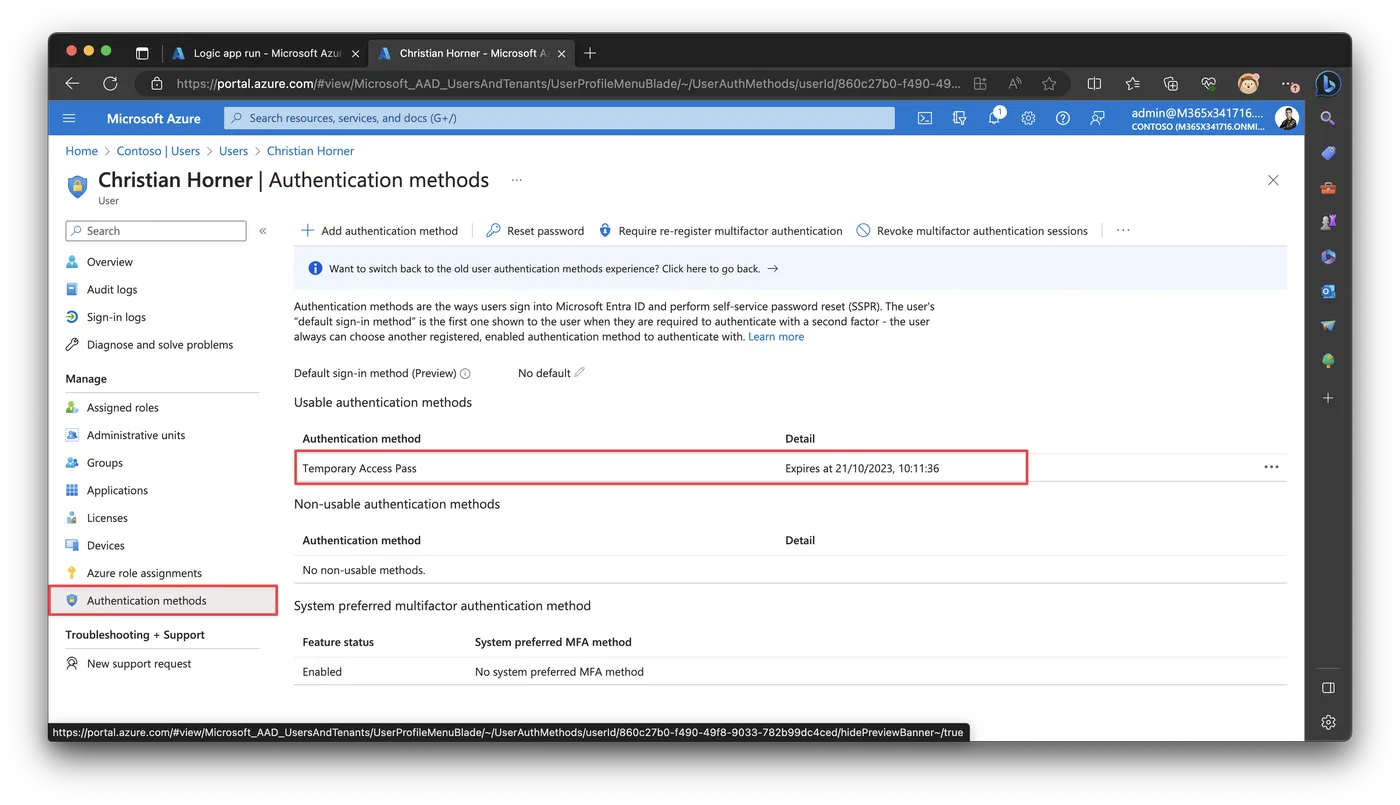Open Azure portal settings gear
1400x805 pixels.
click(1028, 118)
